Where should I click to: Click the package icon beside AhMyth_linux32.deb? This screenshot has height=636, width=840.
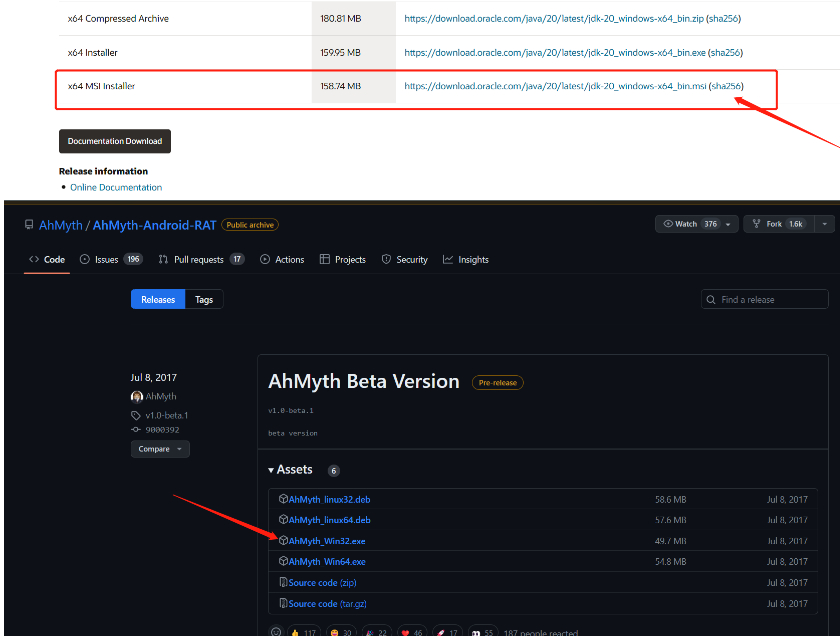pos(283,499)
